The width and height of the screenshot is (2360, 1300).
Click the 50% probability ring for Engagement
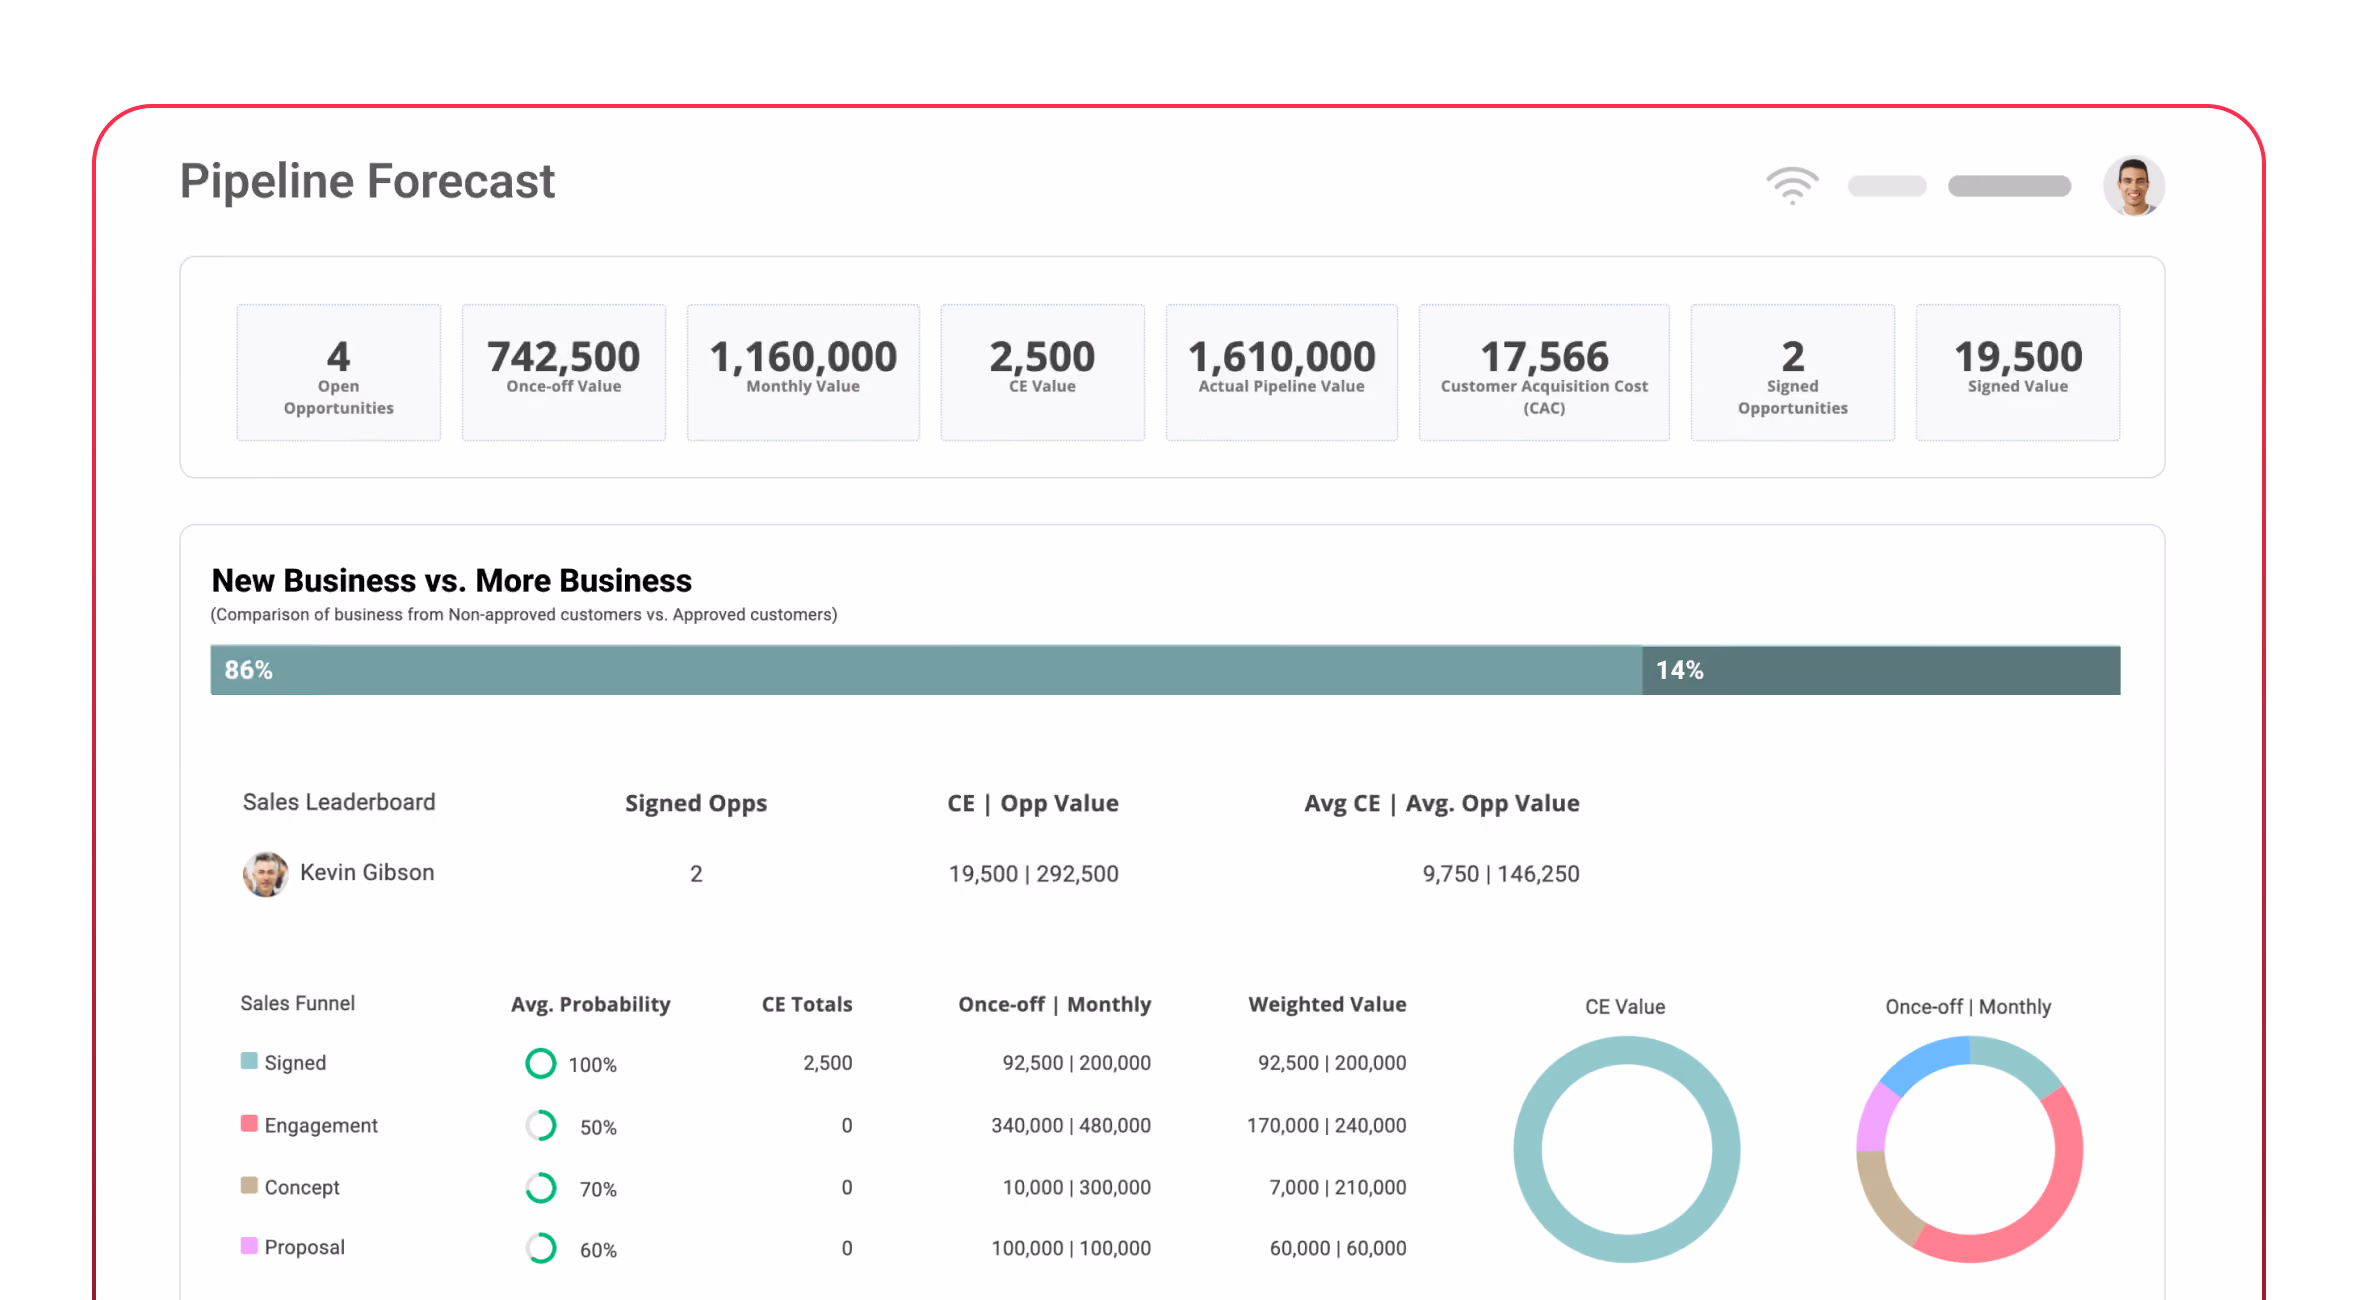pyautogui.click(x=541, y=1125)
